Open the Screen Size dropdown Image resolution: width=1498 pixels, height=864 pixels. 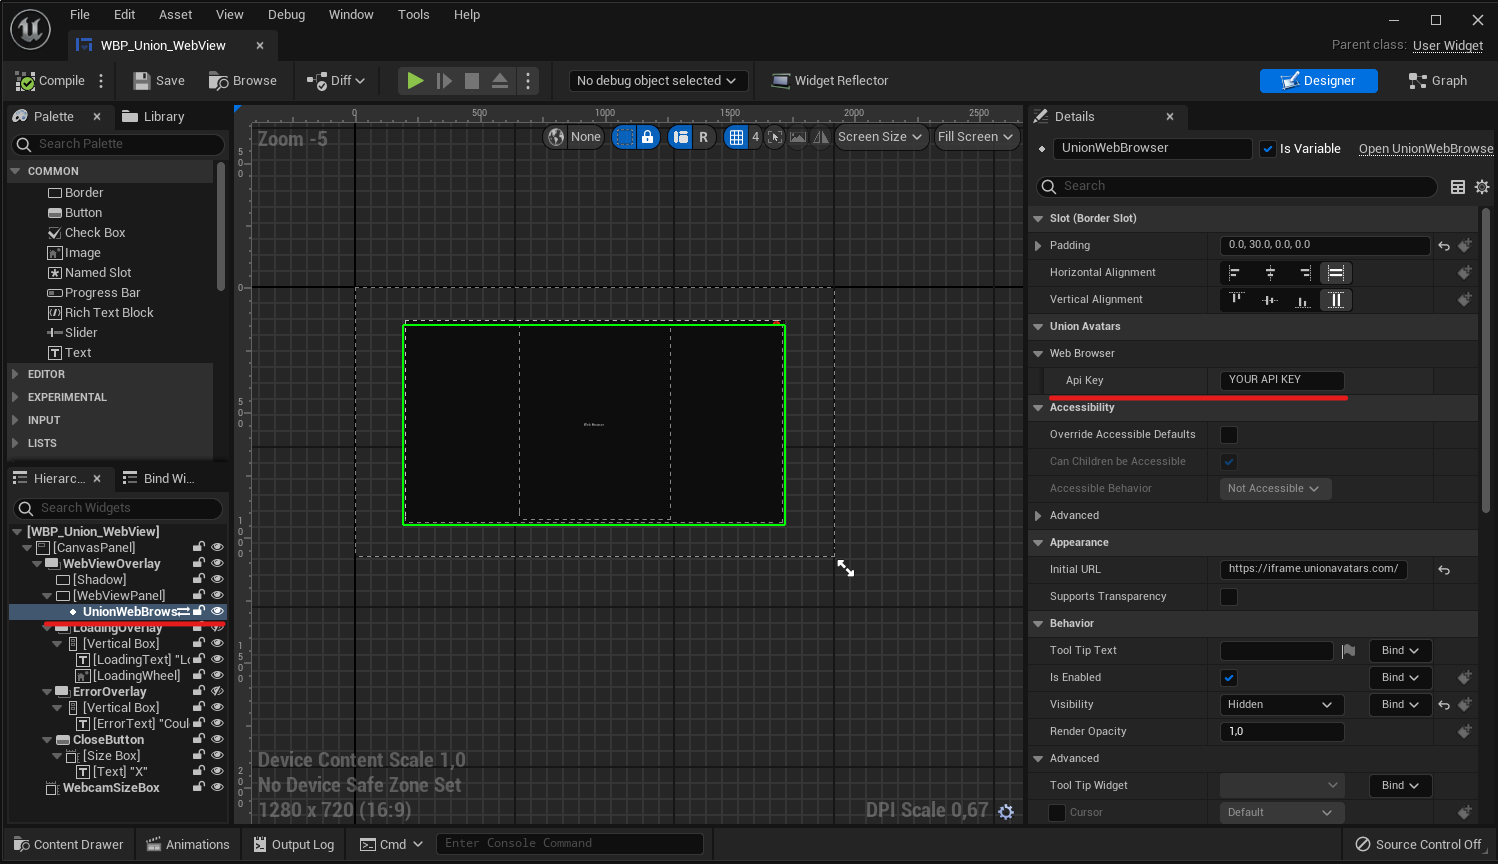pyautogui.click(x=881, y=137)
